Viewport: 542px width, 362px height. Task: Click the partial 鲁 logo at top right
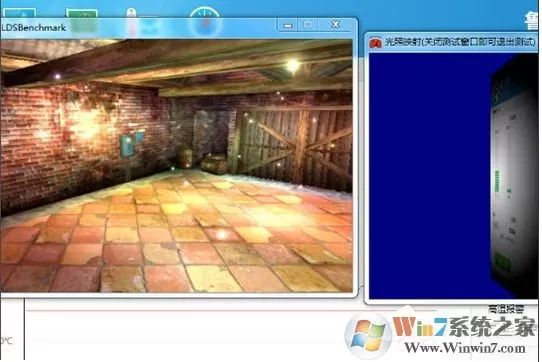coord(532,20)
